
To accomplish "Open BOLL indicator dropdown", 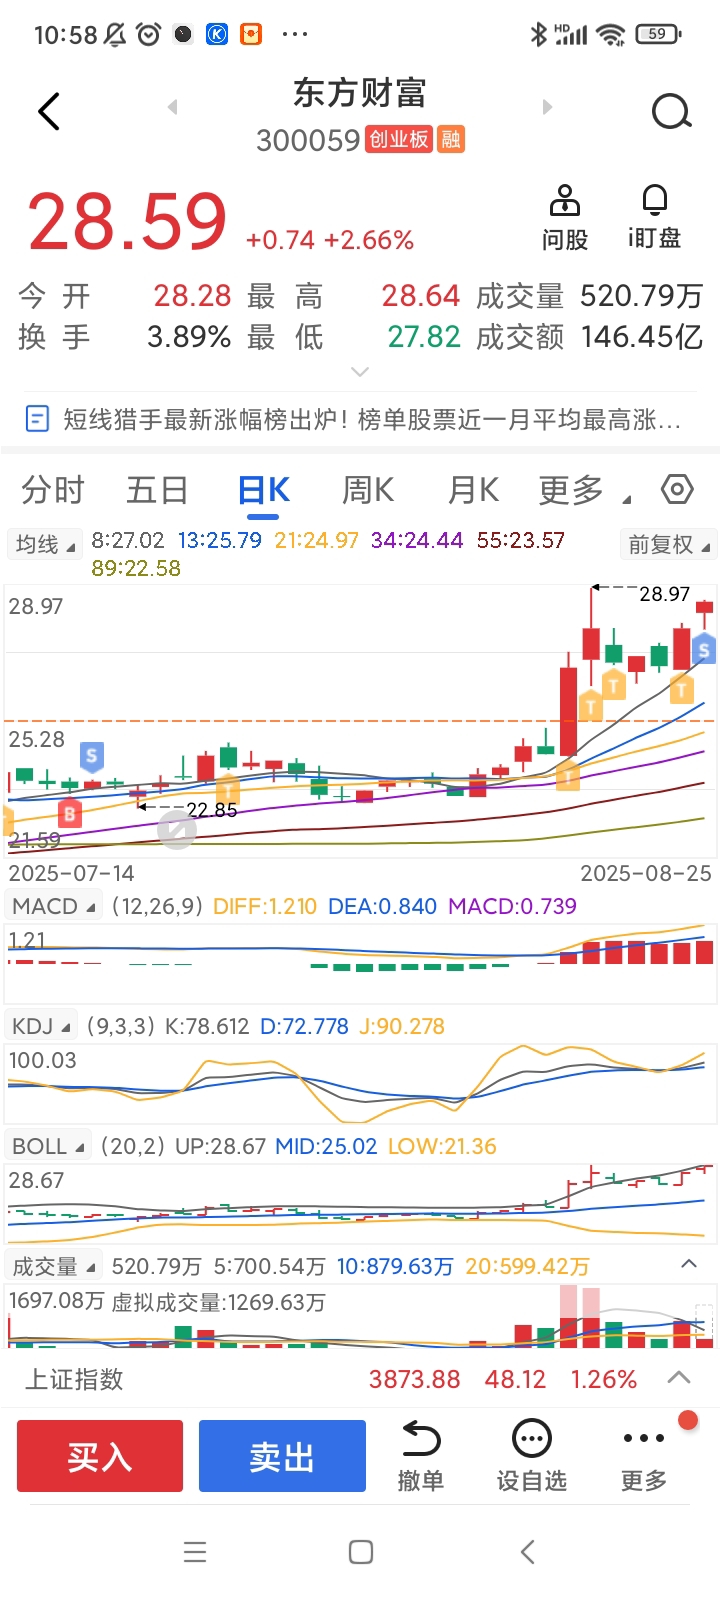I will coord(48,1146).
